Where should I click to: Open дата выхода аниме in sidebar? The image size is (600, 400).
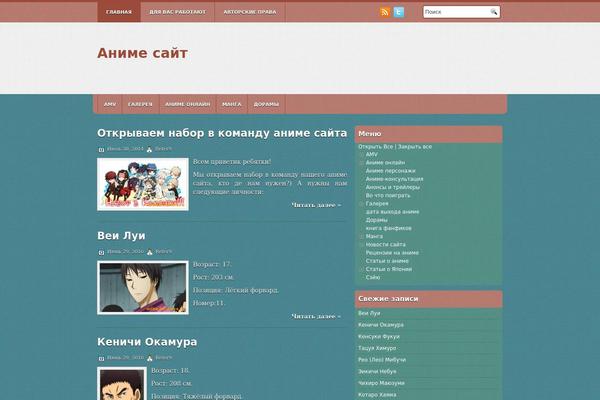[x=392, y=212]
